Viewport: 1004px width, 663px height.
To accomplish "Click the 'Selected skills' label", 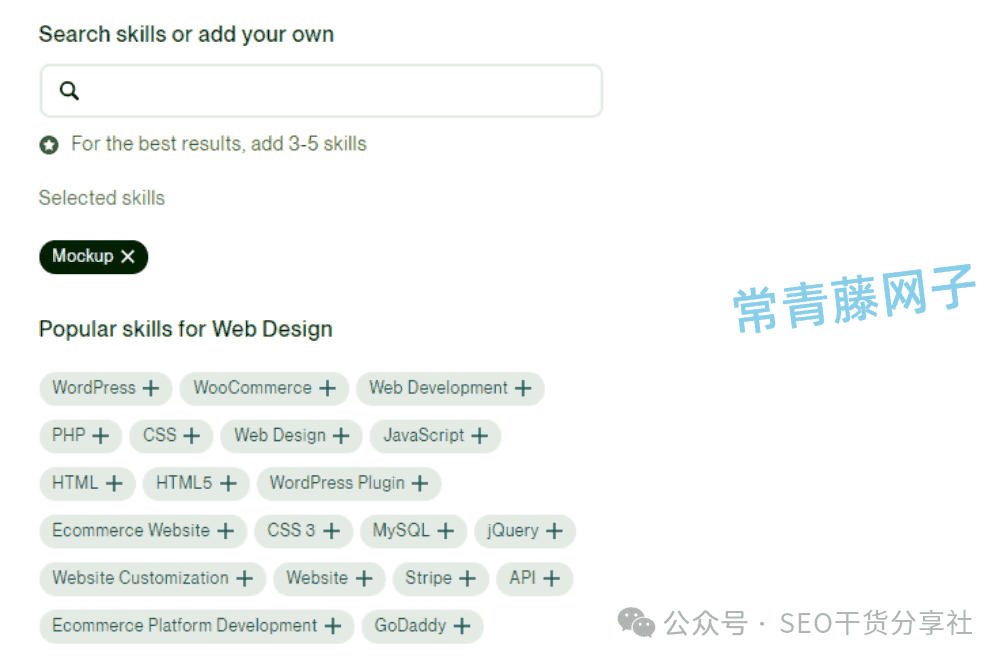I will 102,198.
